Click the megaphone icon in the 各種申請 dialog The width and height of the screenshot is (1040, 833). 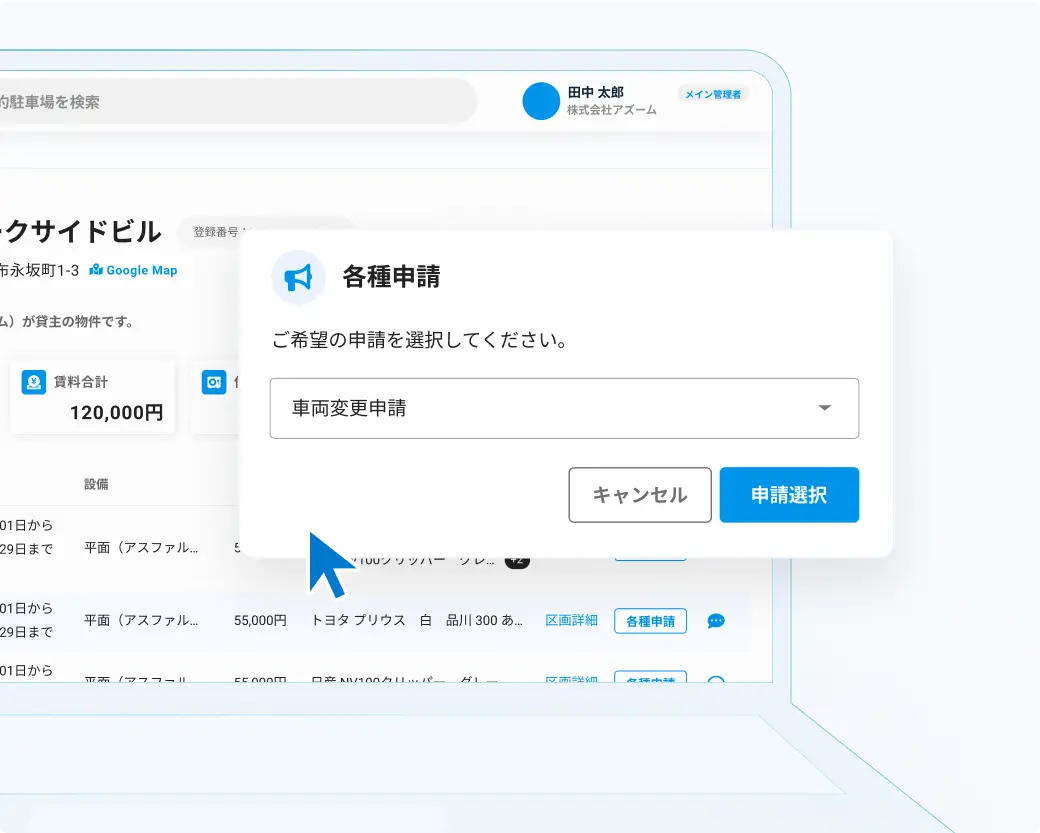click(x=298, y=277)
